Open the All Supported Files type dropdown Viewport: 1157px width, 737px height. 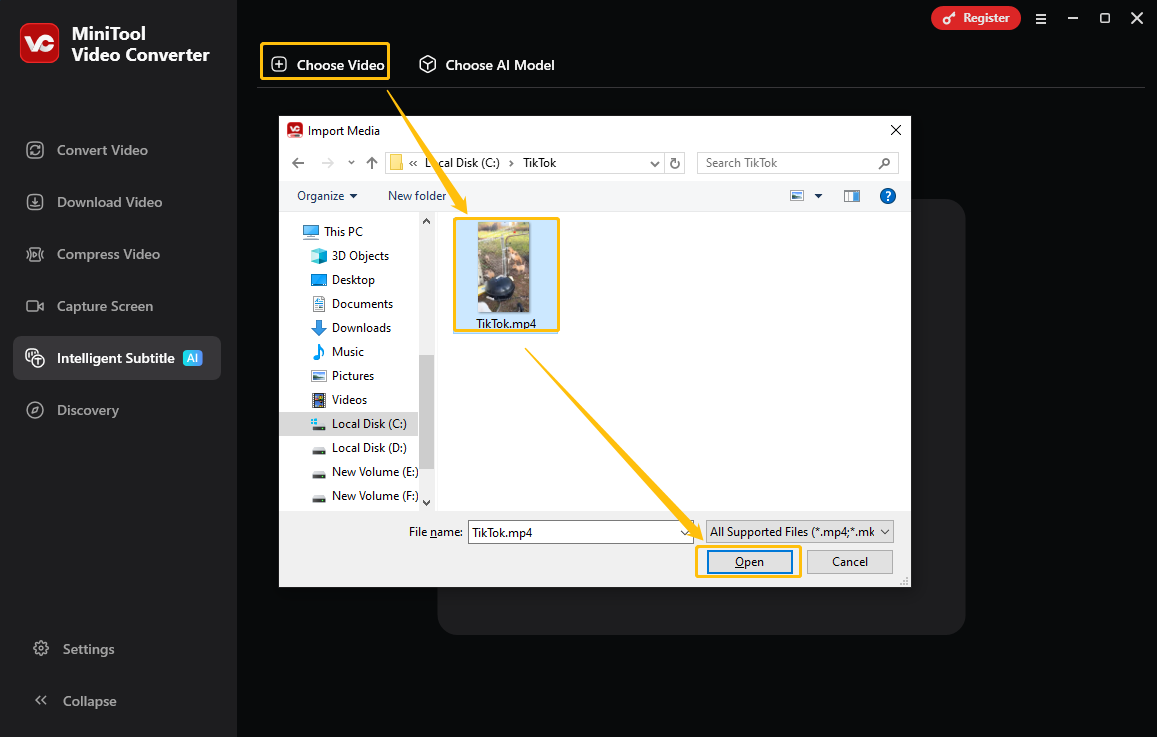point(800,532)
